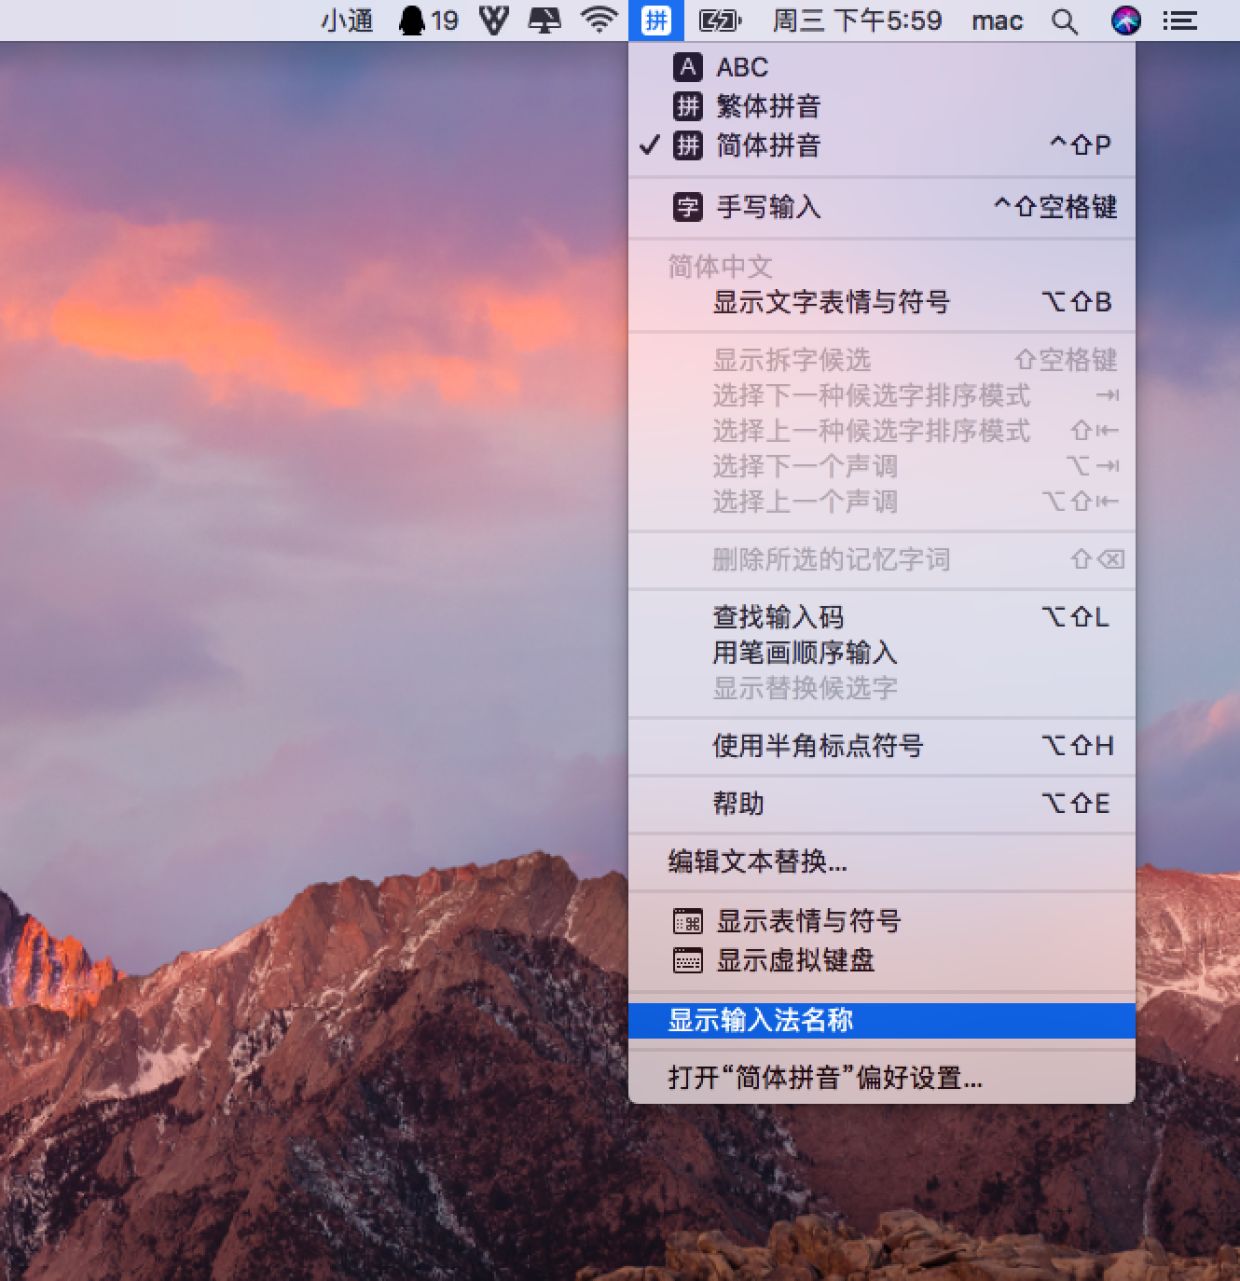
Task: Open 打开"简体拼音"偏好设置…
Action: click(x=882, y=1078)
